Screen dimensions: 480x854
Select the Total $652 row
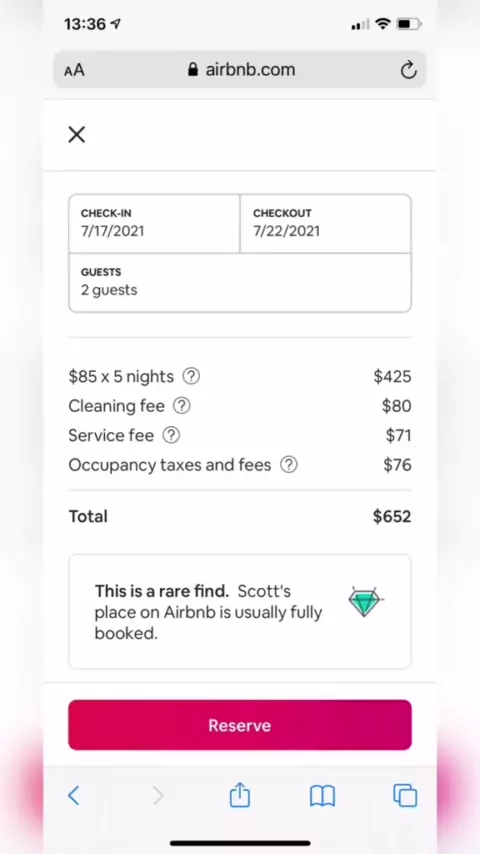click(240, 516)
